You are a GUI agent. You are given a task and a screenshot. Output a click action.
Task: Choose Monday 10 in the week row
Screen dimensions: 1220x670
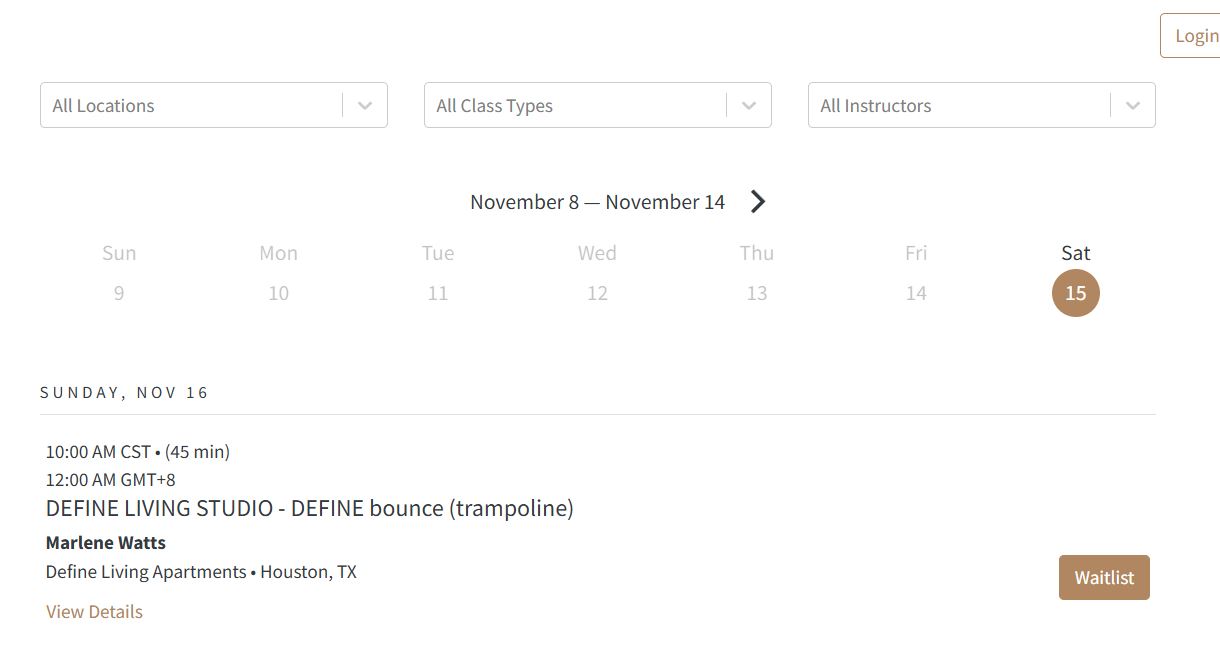click(278, 293)
